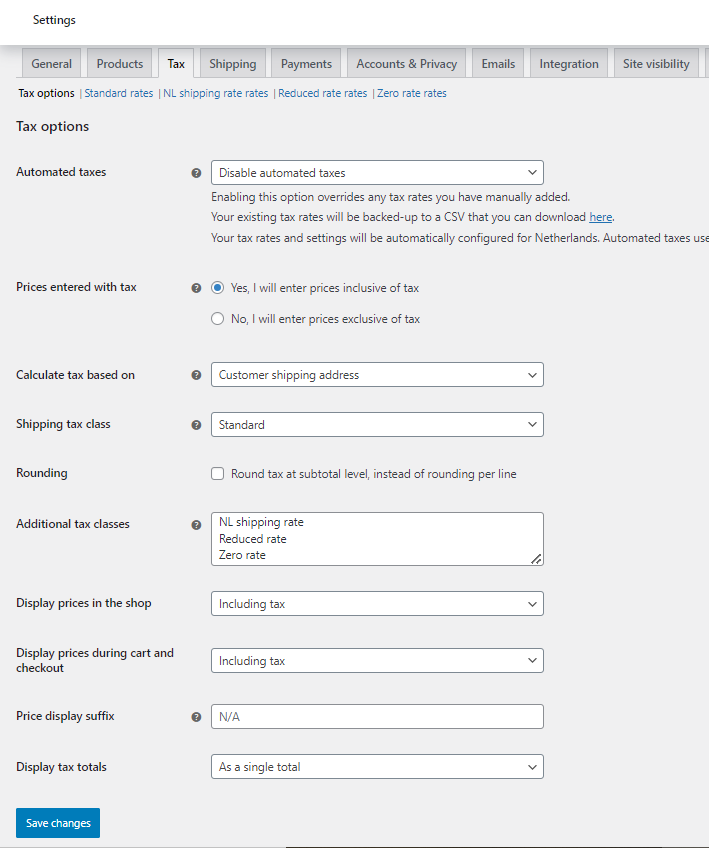Expand the Calculate tax based on dropdown

[x=377, y=375]
